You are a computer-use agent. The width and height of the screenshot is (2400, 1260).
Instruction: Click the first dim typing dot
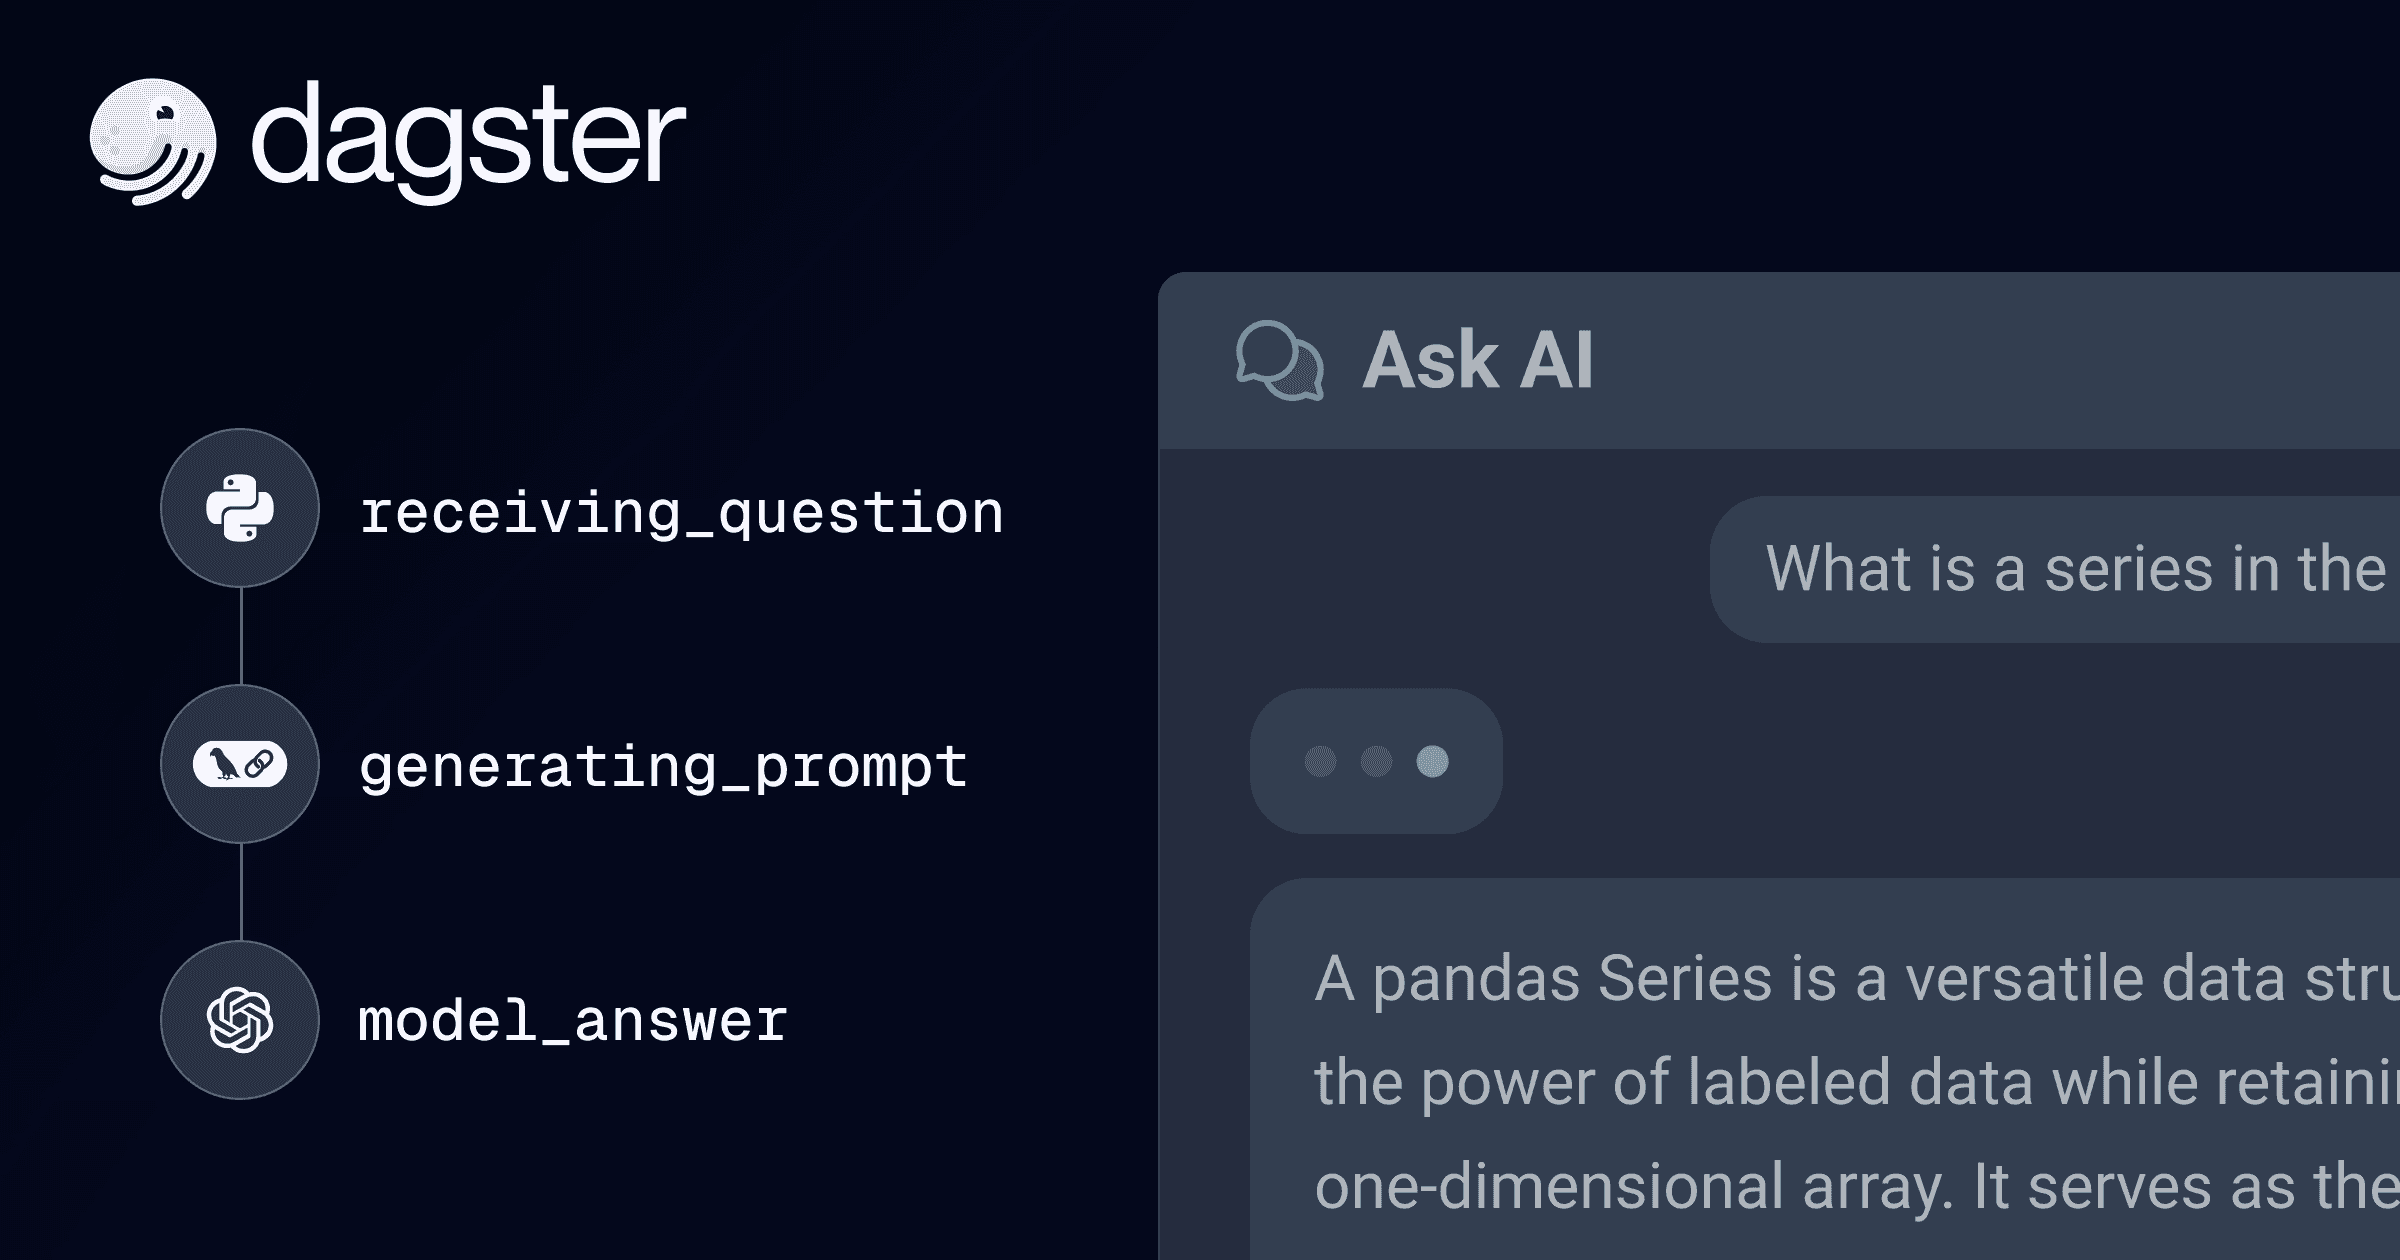coord(1320,761)
